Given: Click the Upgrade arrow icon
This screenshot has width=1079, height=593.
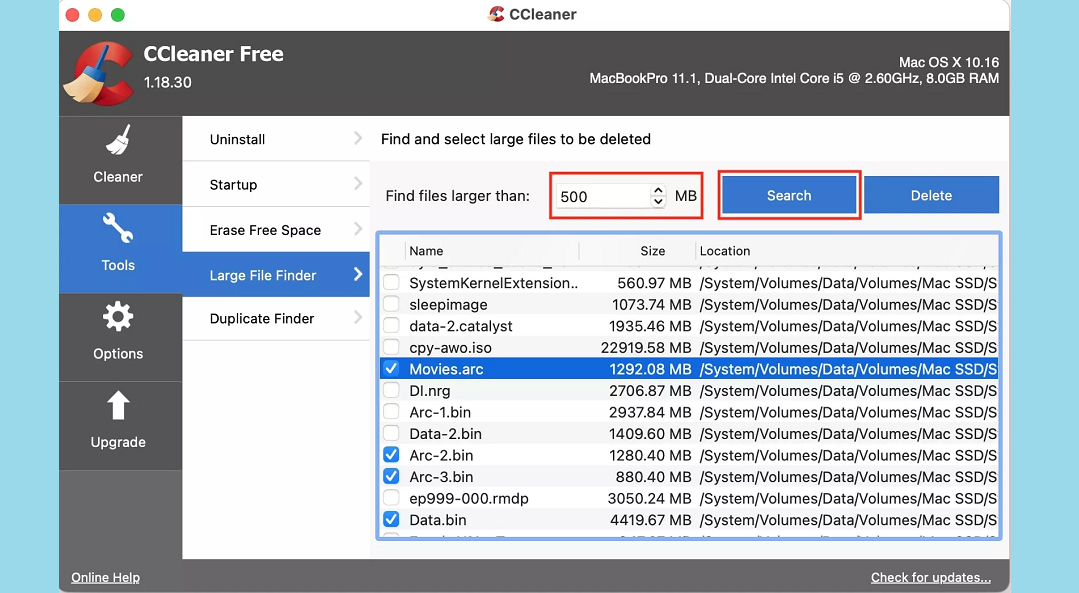Looking at the screenshot, I should pos(118,405).
